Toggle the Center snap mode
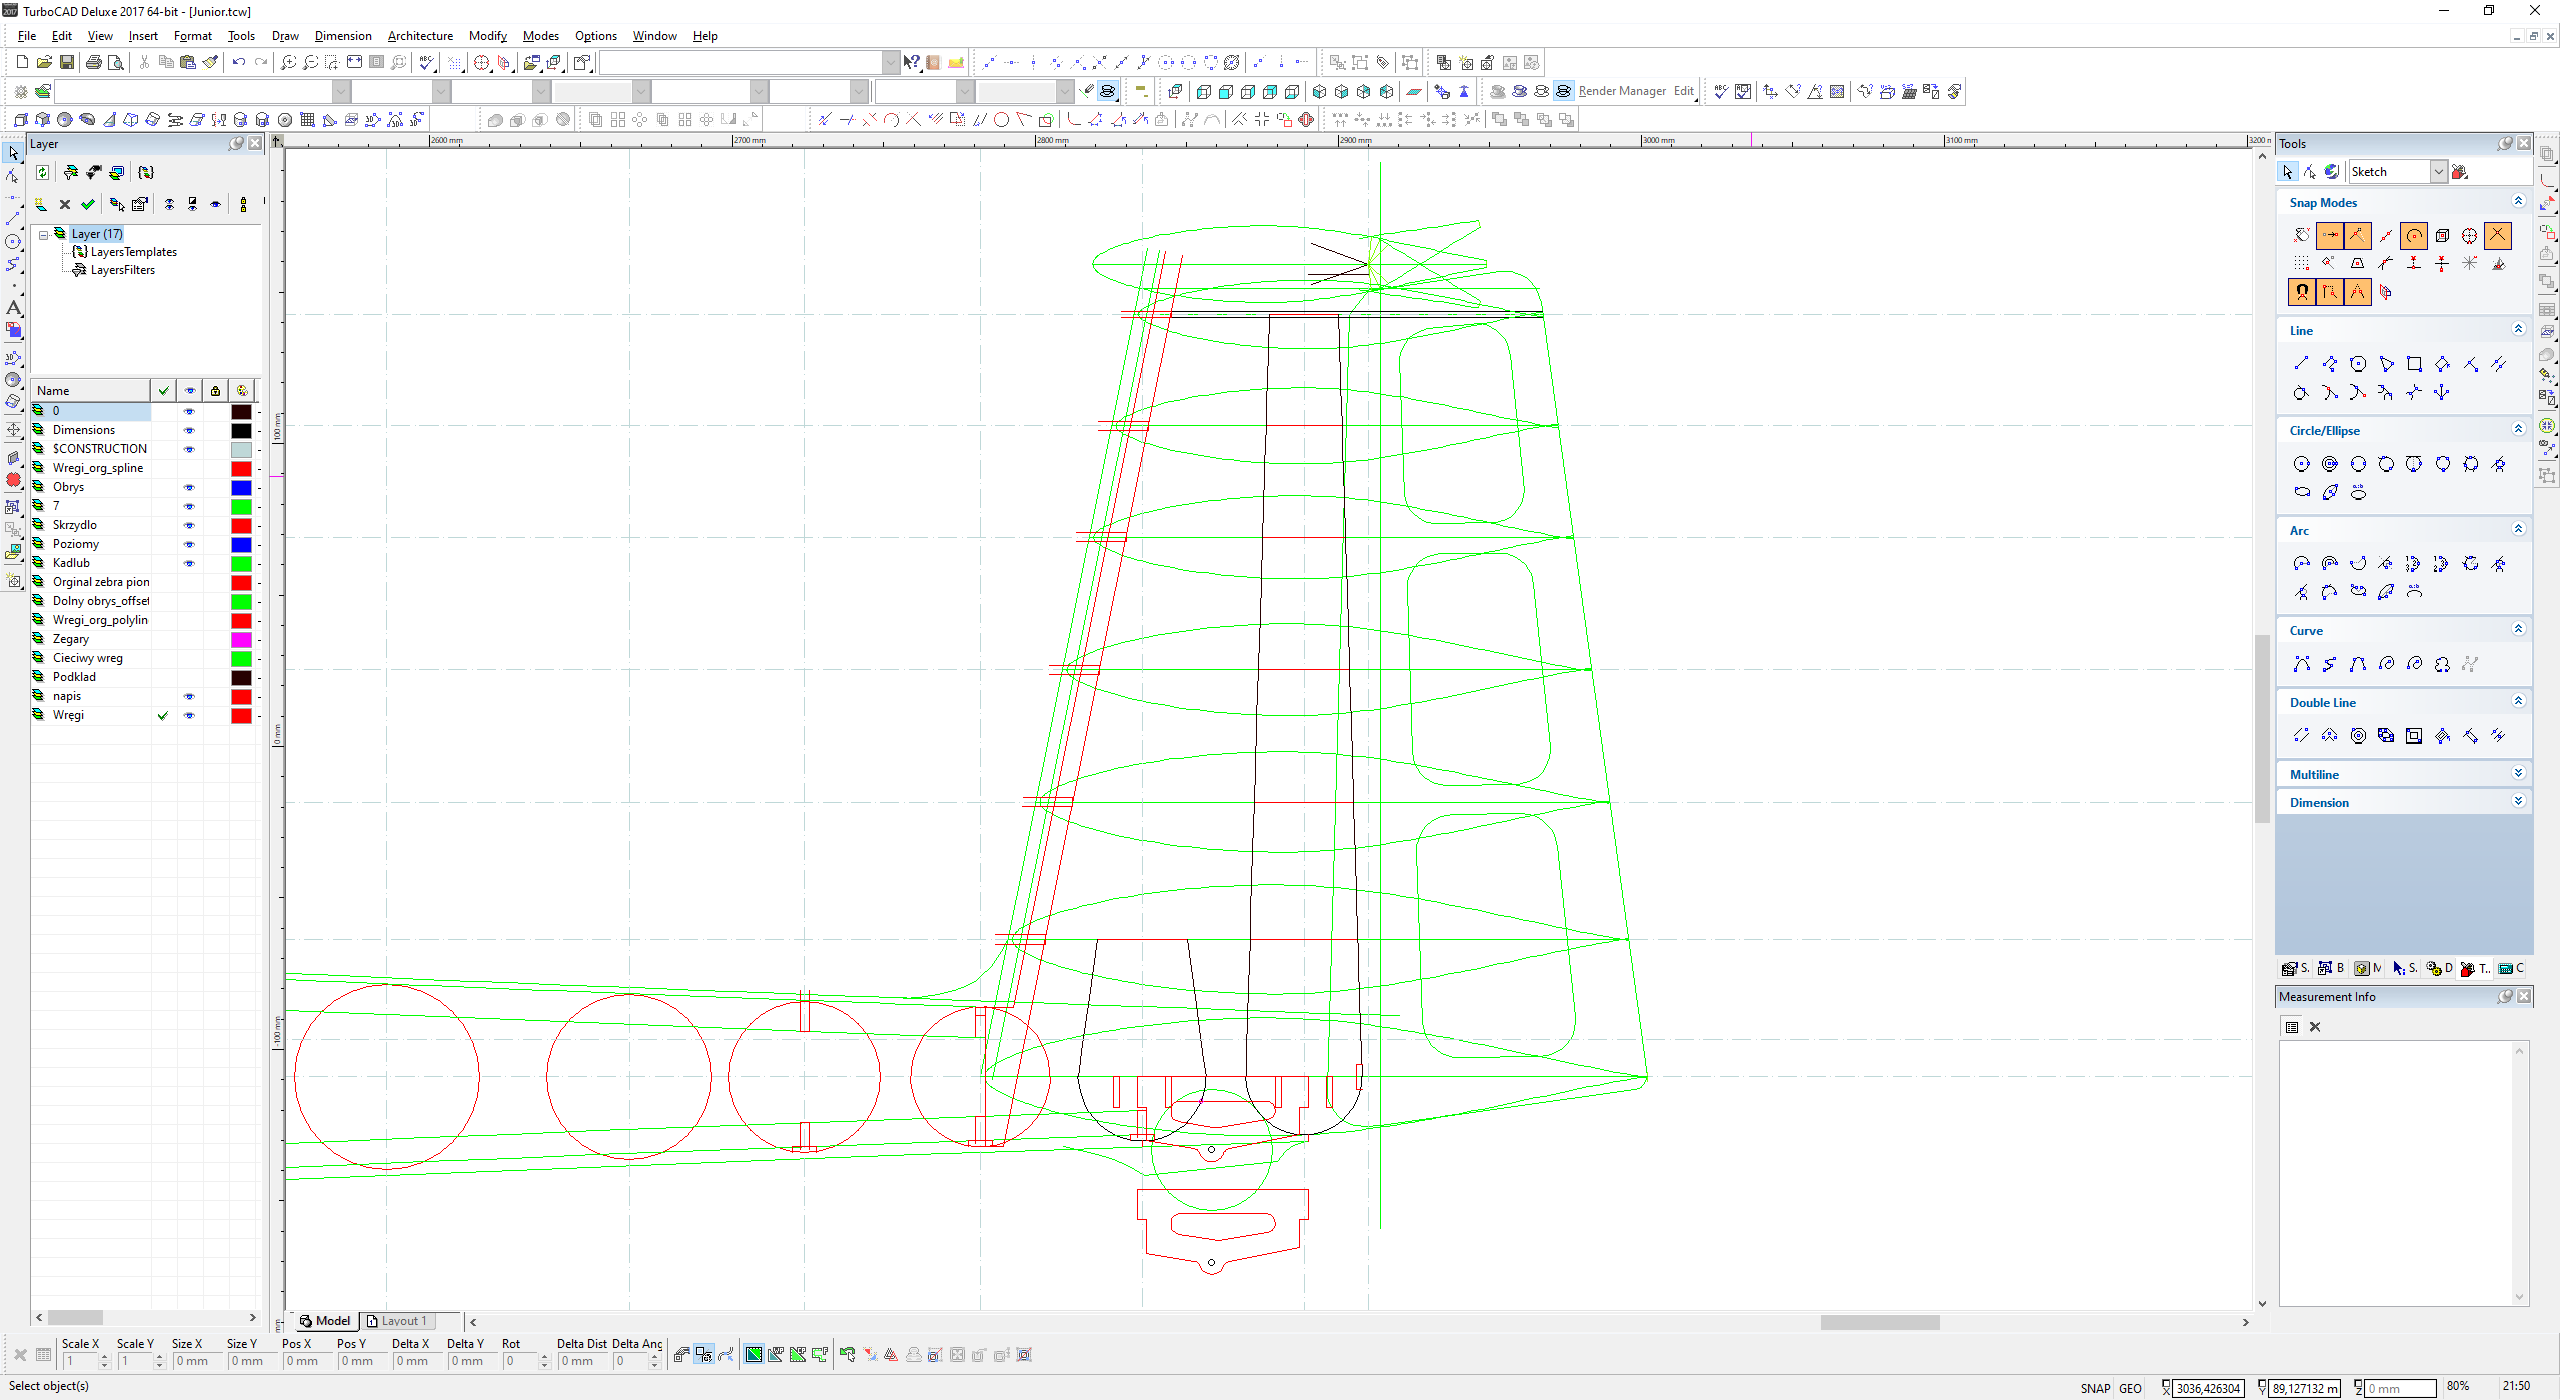The height and width of the screenshot is (1400, 2560). [2414, 236]
